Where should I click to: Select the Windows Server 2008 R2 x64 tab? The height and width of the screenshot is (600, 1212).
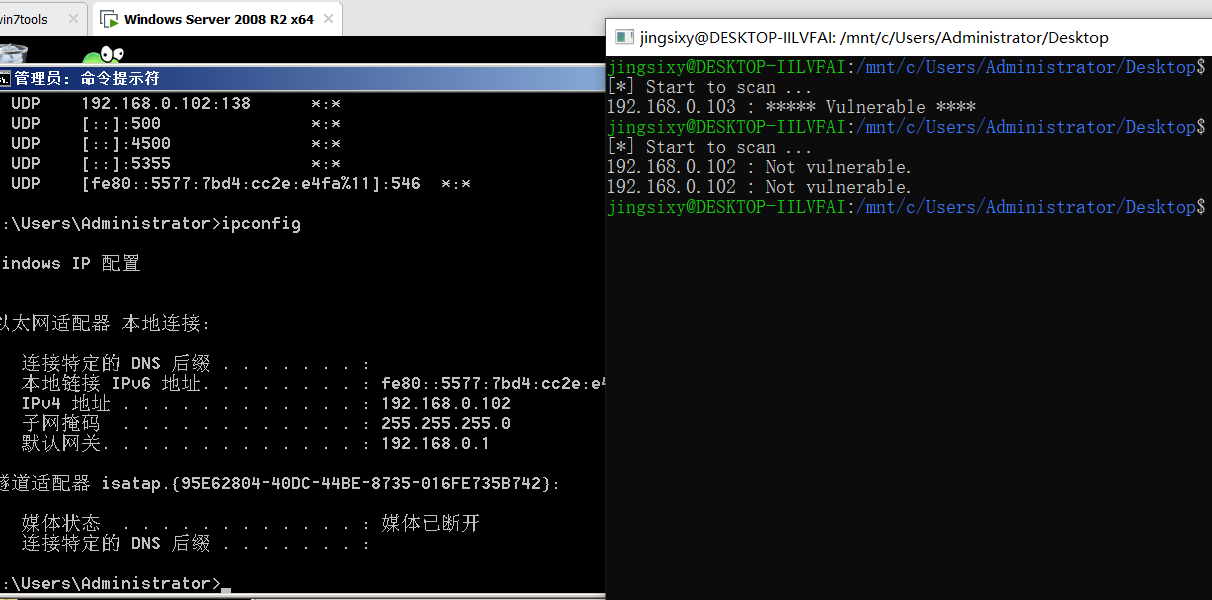click(x=218, y=19)
